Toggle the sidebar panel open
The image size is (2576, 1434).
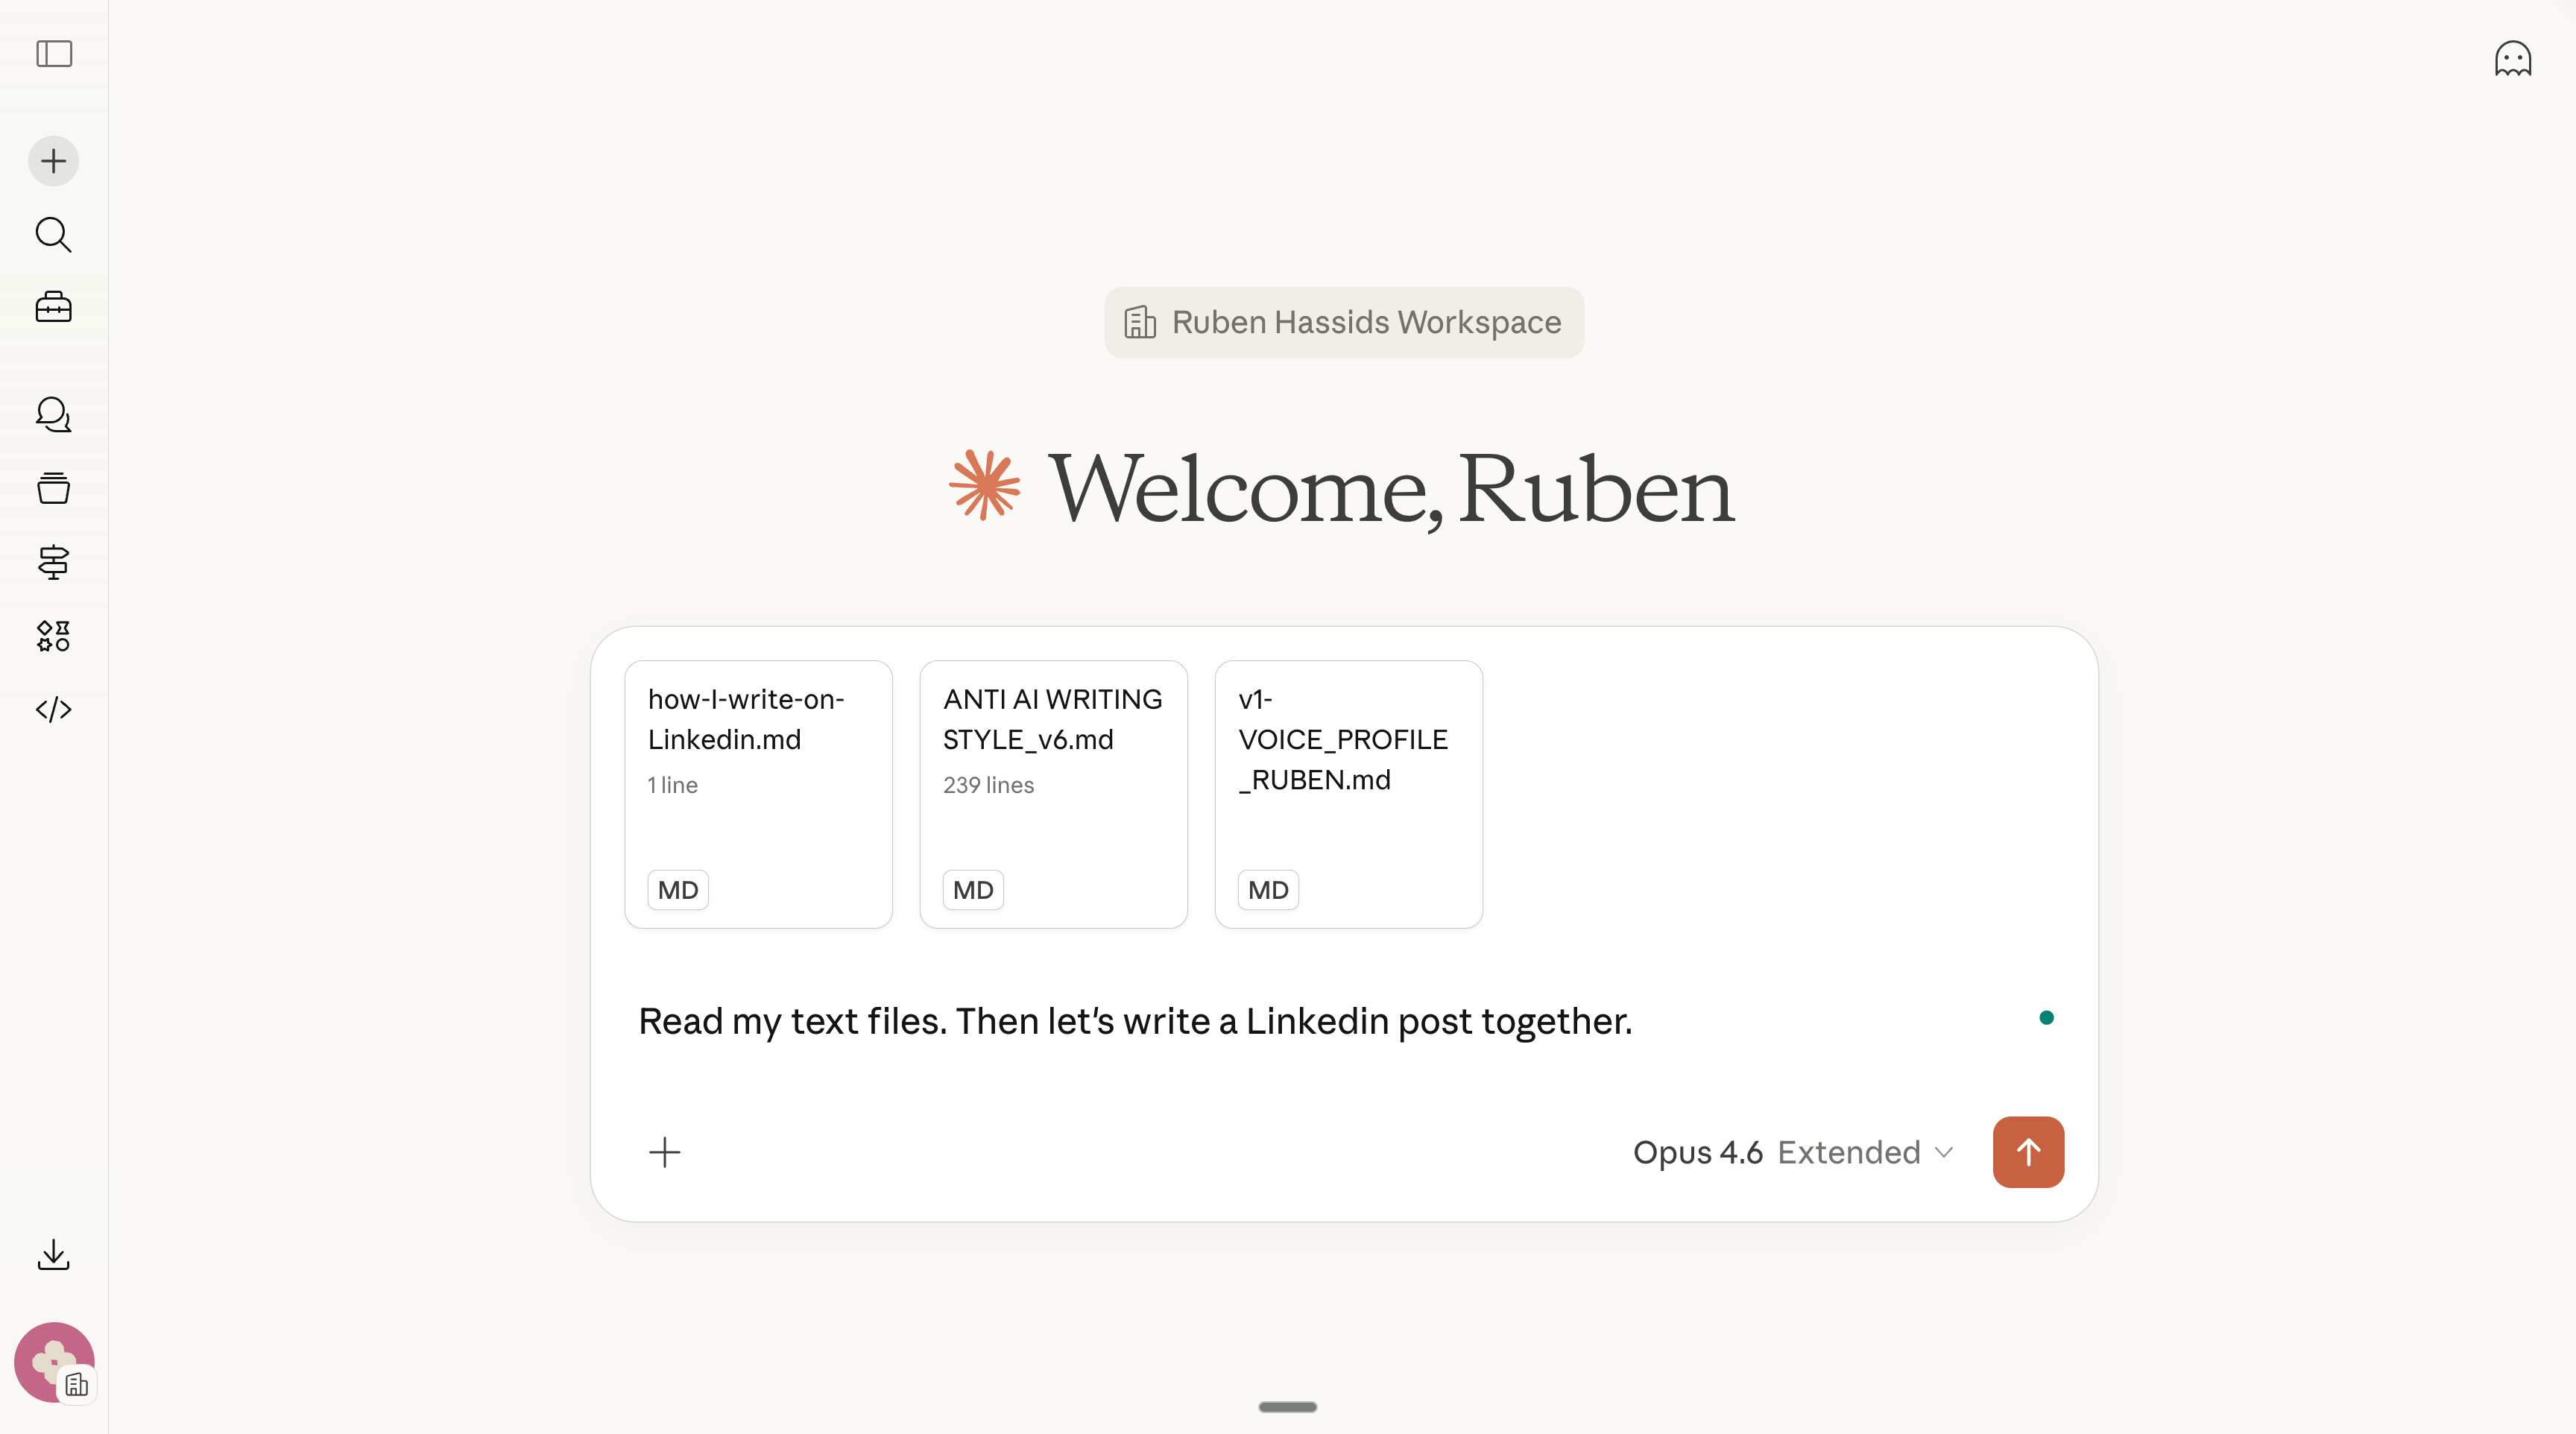pos(54,54)
